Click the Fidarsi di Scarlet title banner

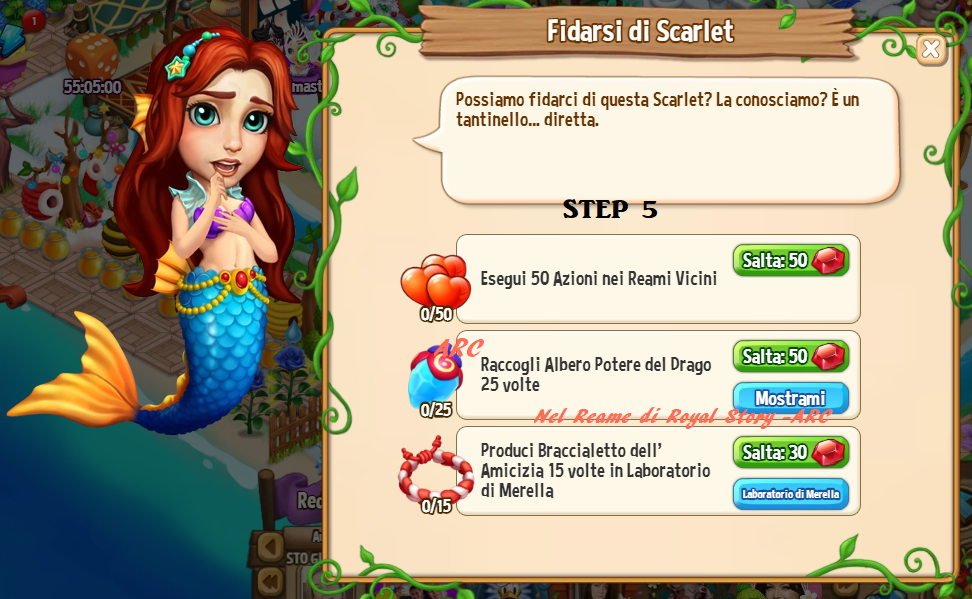point(639,31)
